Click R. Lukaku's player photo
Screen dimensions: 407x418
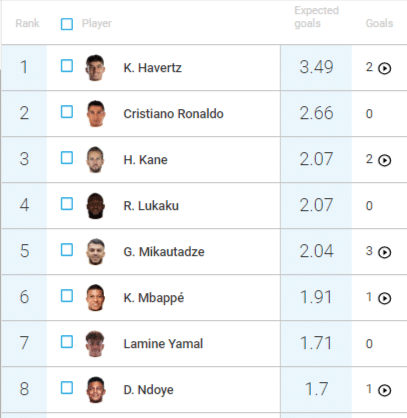click(96, 206)
